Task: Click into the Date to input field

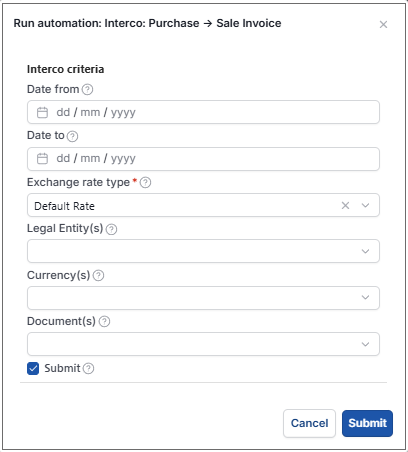Action: [203, 159]
